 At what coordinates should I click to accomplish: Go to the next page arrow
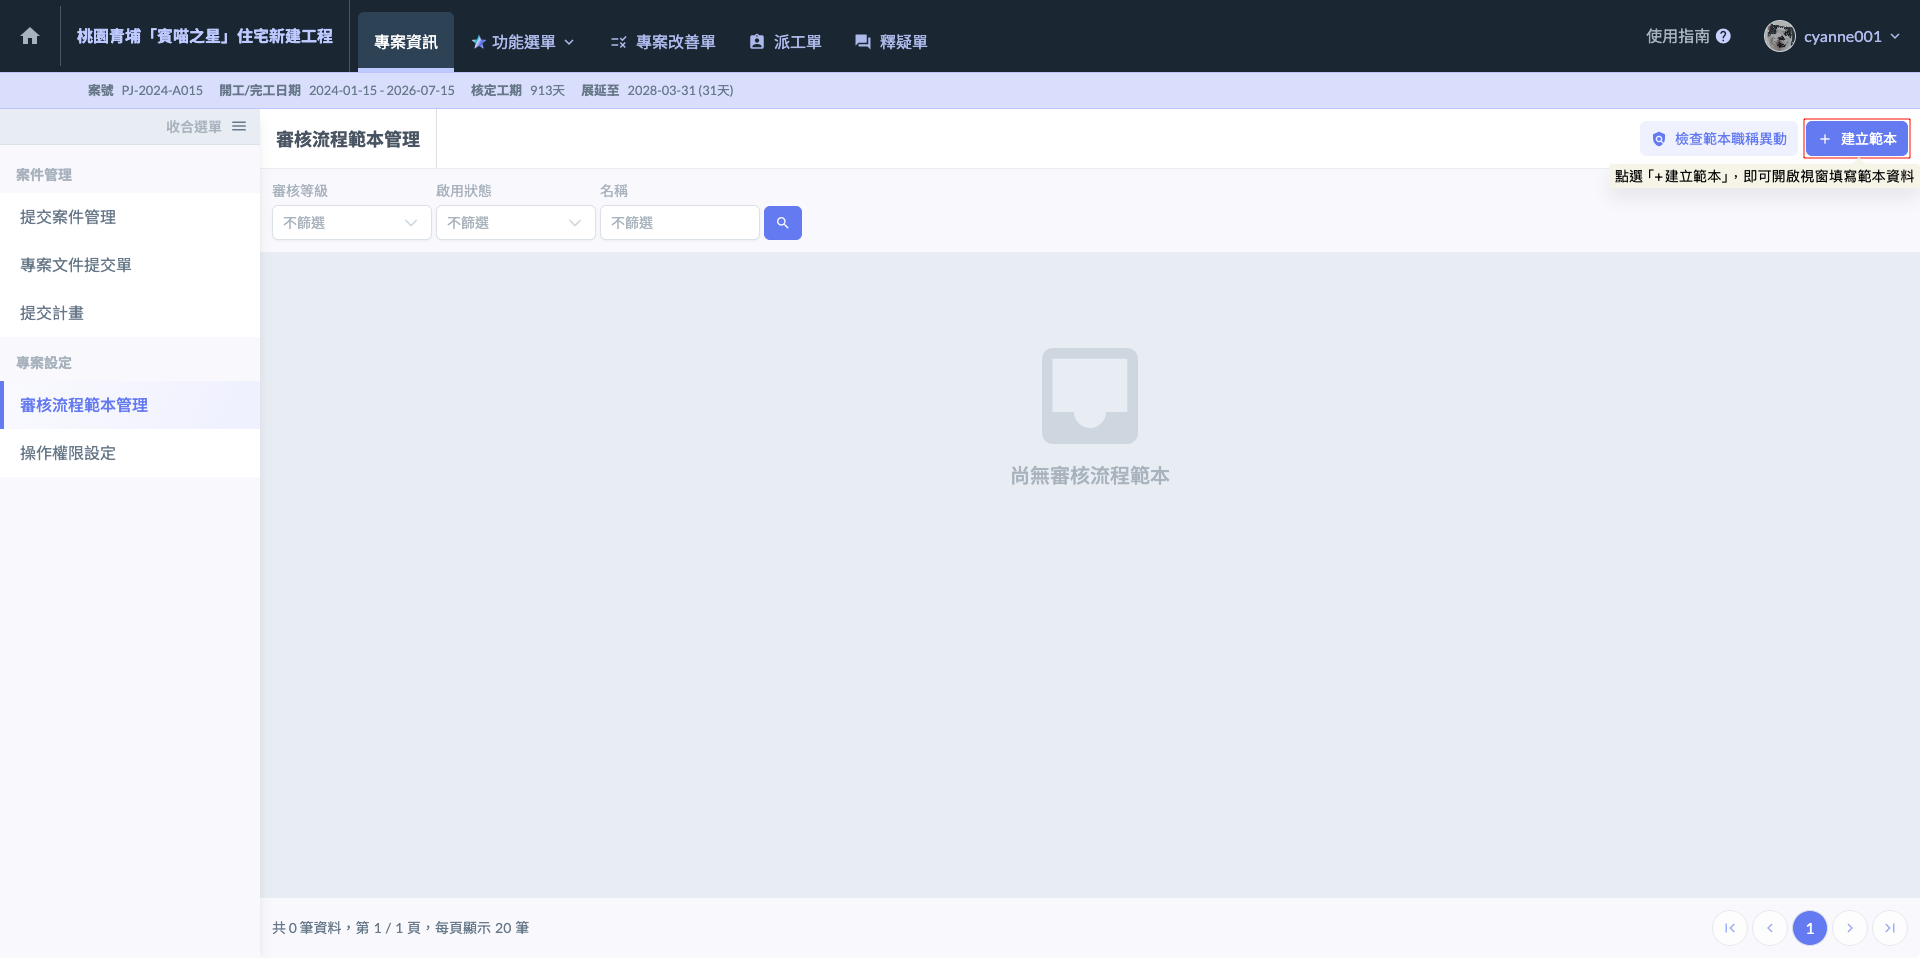coord(1850,928)
